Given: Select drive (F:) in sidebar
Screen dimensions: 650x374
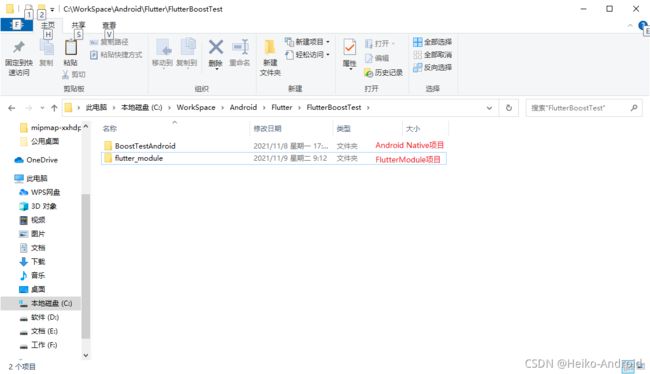Looking at the screenshot, I should click(39, 345).
